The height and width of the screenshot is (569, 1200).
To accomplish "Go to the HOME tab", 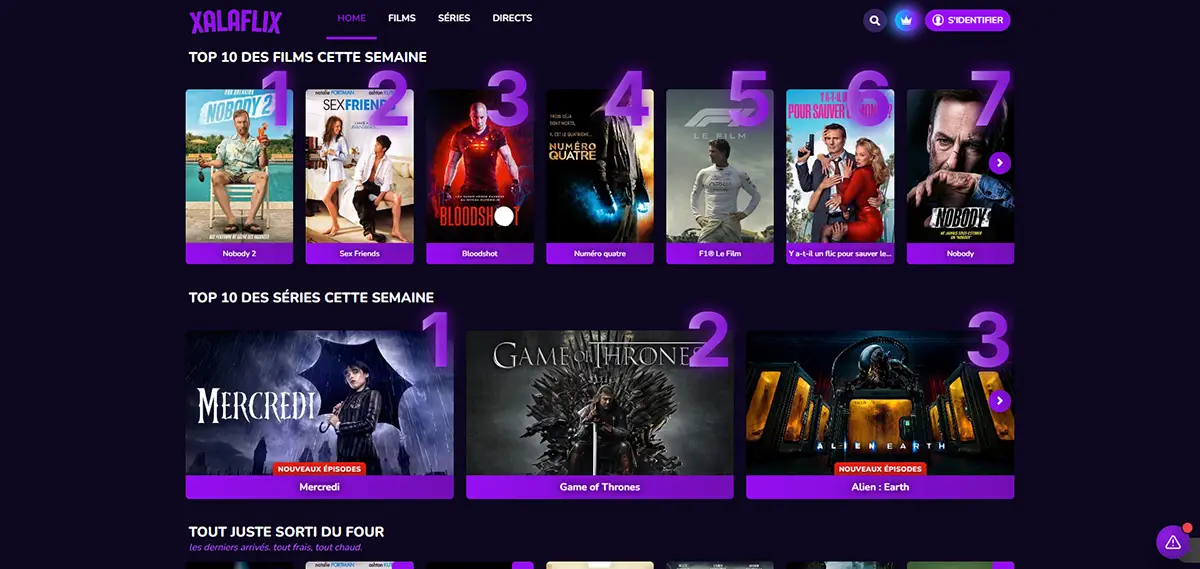I will 351,18.
